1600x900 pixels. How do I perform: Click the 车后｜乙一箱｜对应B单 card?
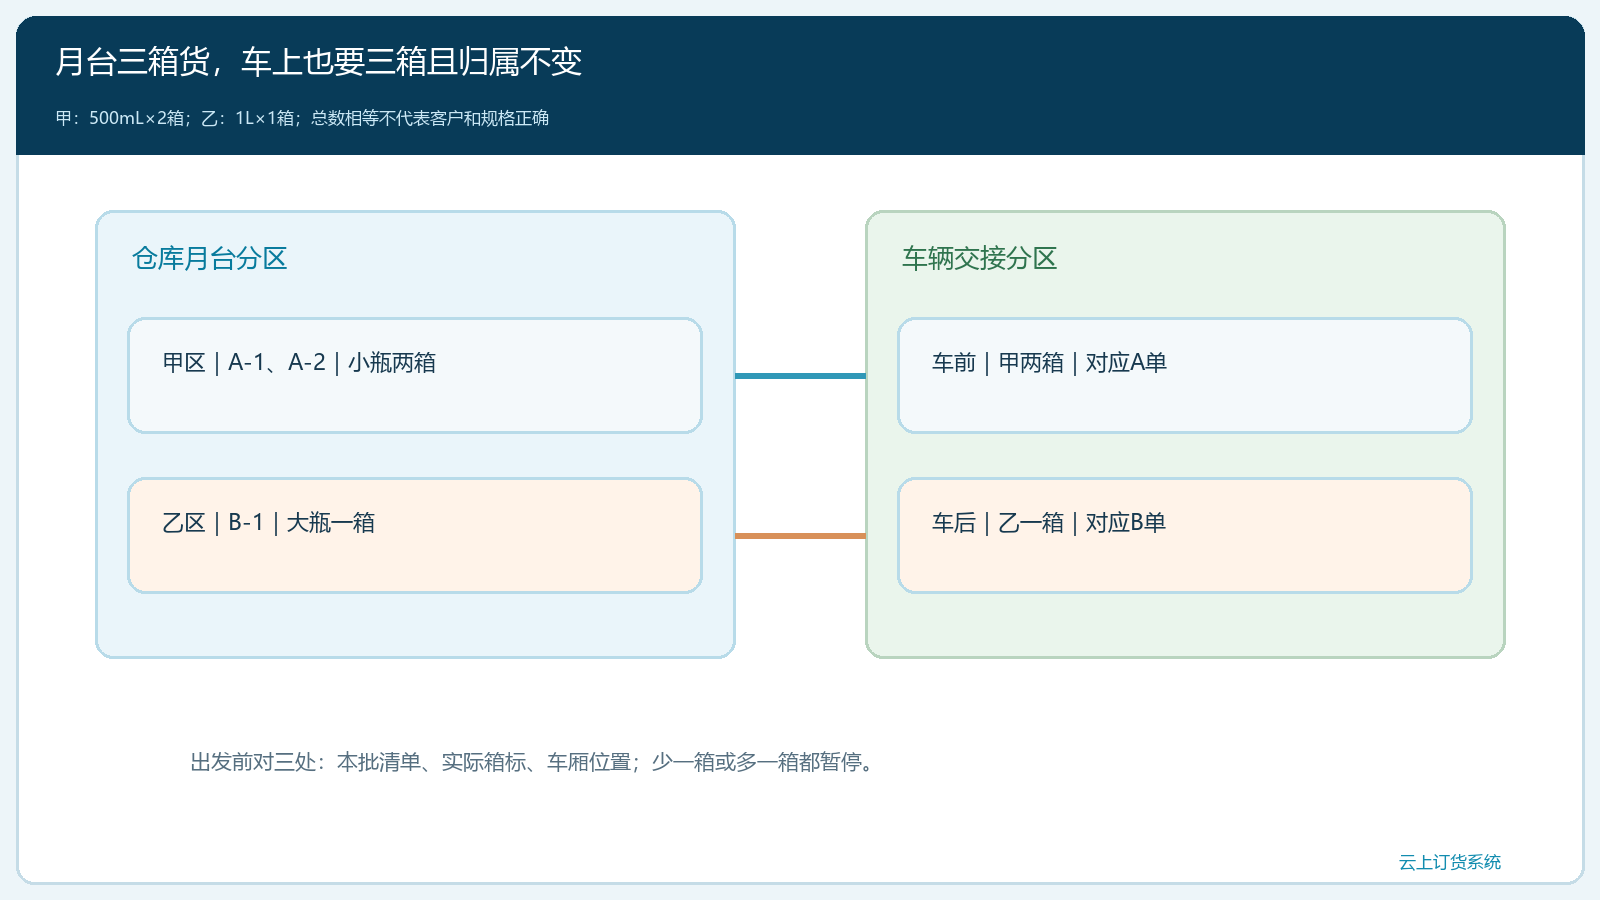click(x=1185, y=535)
